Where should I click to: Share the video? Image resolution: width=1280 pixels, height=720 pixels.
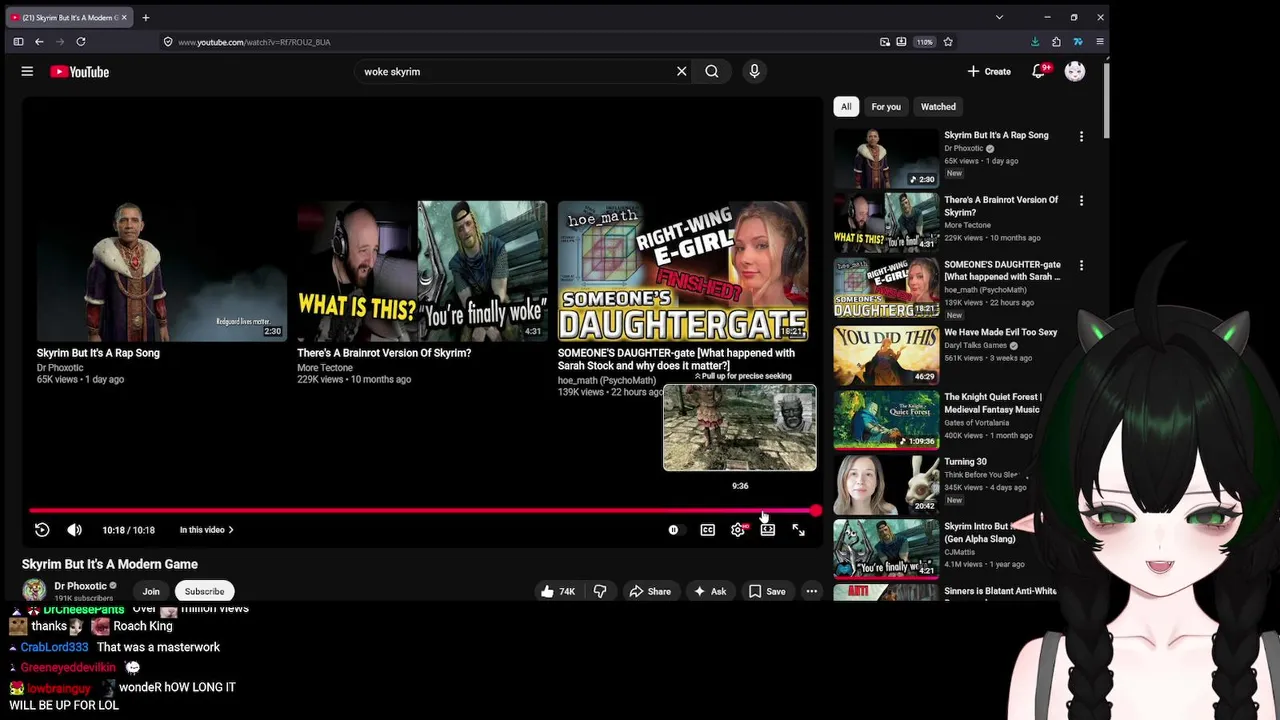[649, 591]
